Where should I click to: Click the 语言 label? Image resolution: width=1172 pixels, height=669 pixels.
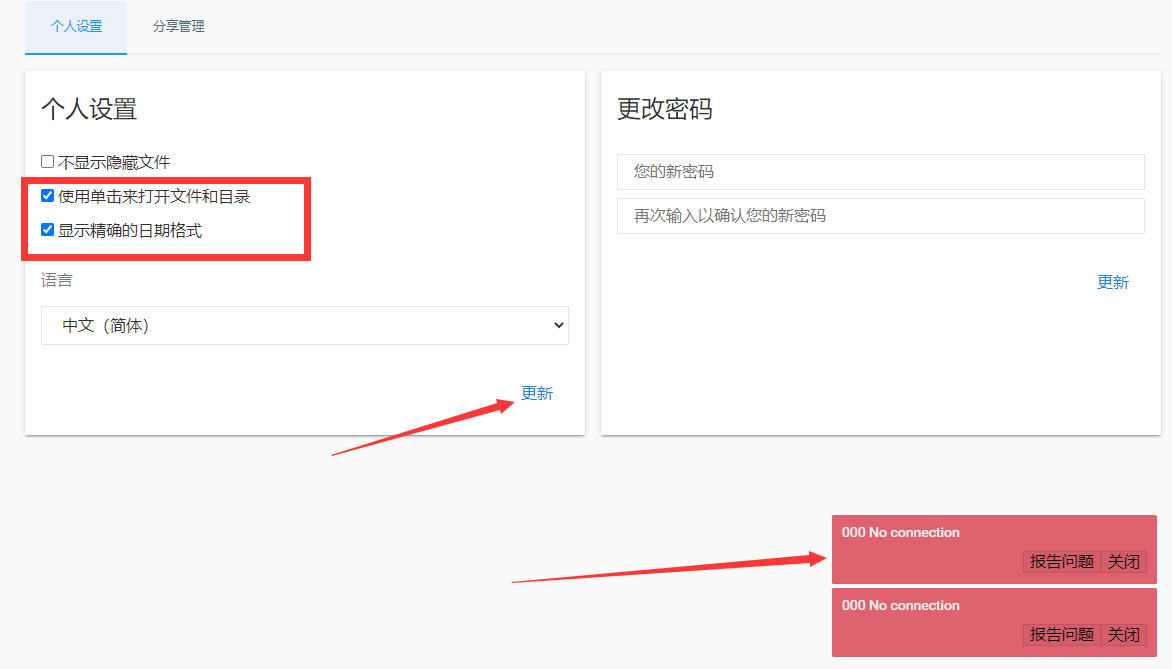57,280
